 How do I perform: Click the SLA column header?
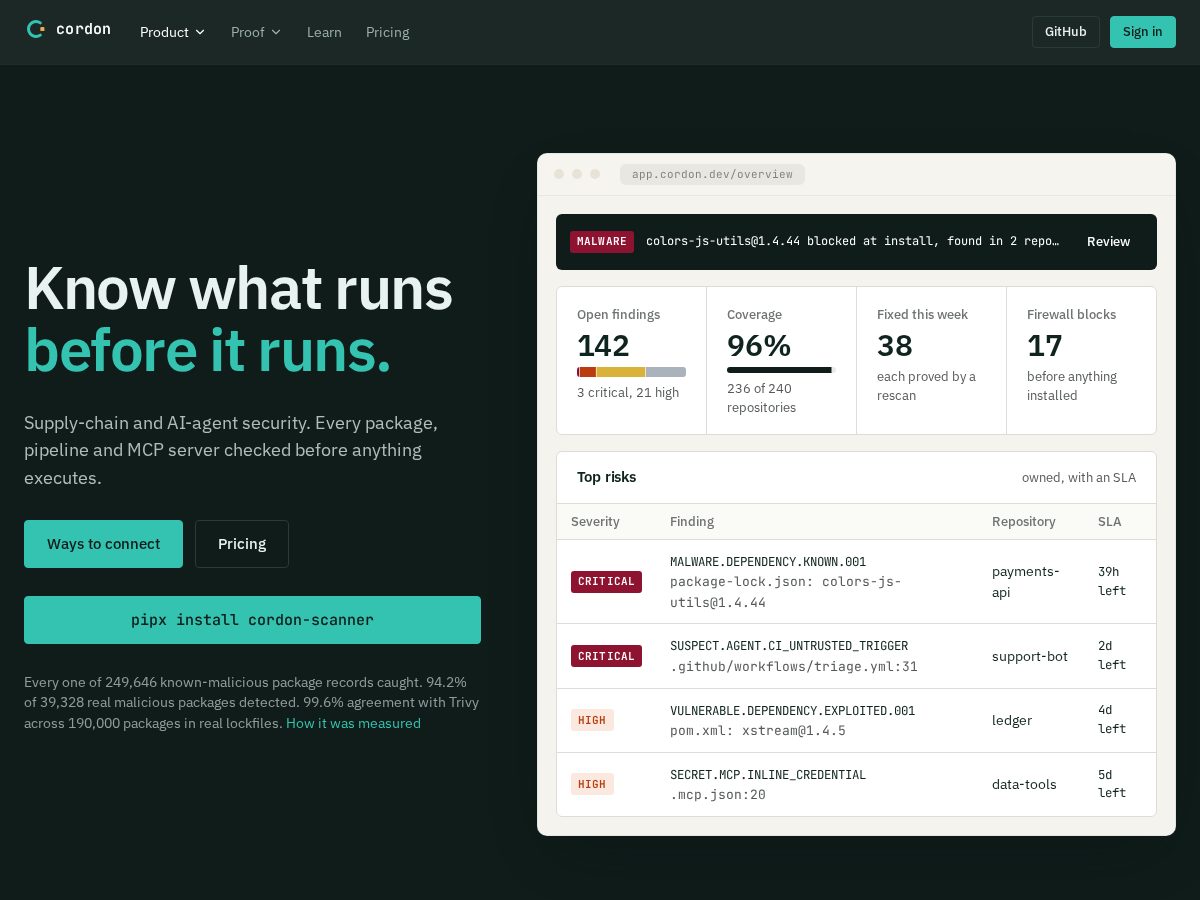tap(1109, 522)
